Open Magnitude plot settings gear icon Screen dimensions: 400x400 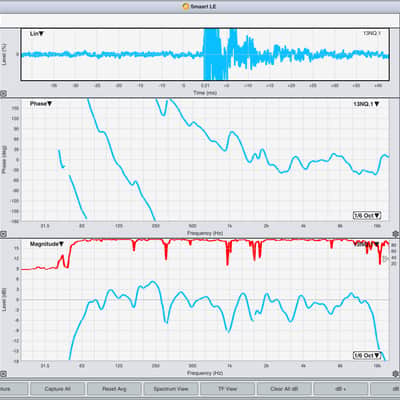(395, 373)
